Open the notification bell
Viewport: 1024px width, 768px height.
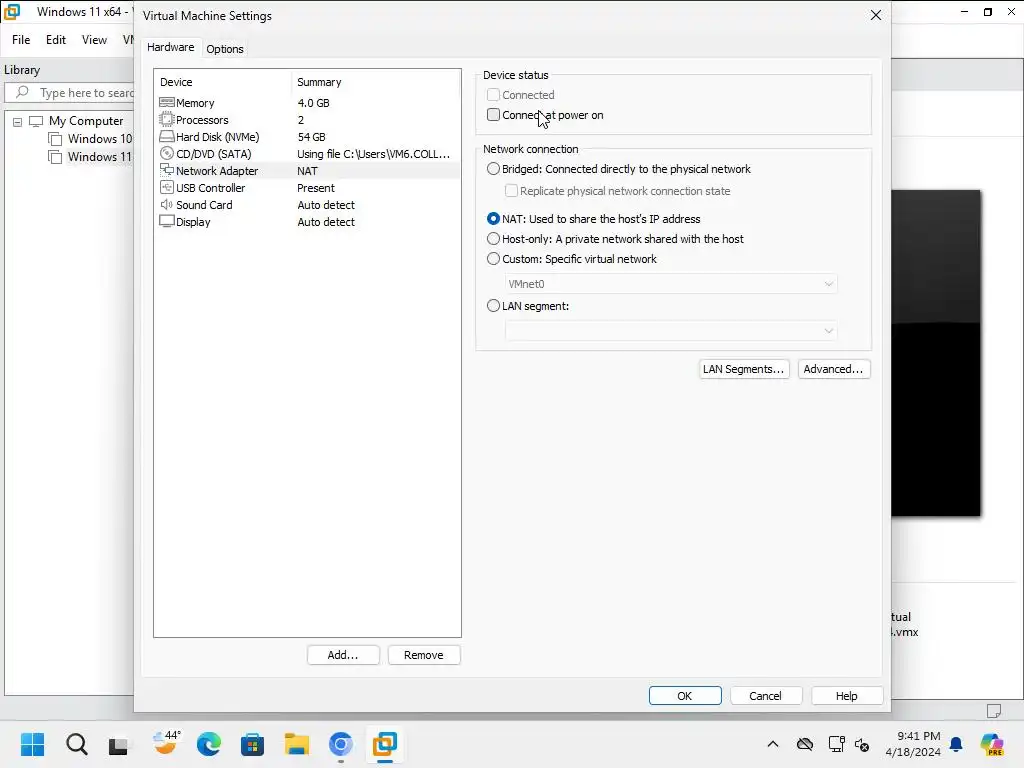coord(956,744)
